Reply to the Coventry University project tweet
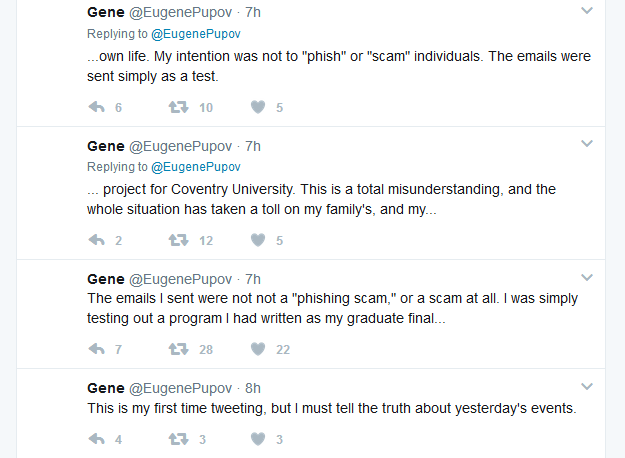The image size is (625, 458). [x=97, y=240]
